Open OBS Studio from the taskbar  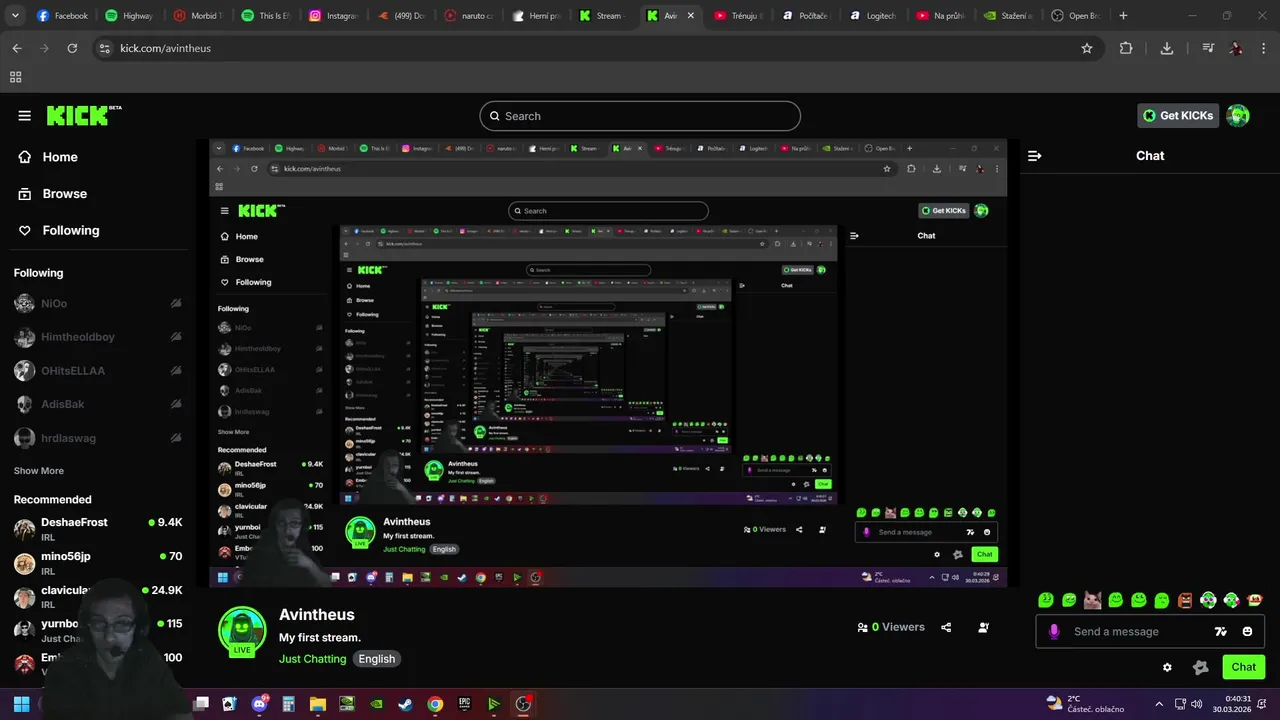tap(523, 704)
